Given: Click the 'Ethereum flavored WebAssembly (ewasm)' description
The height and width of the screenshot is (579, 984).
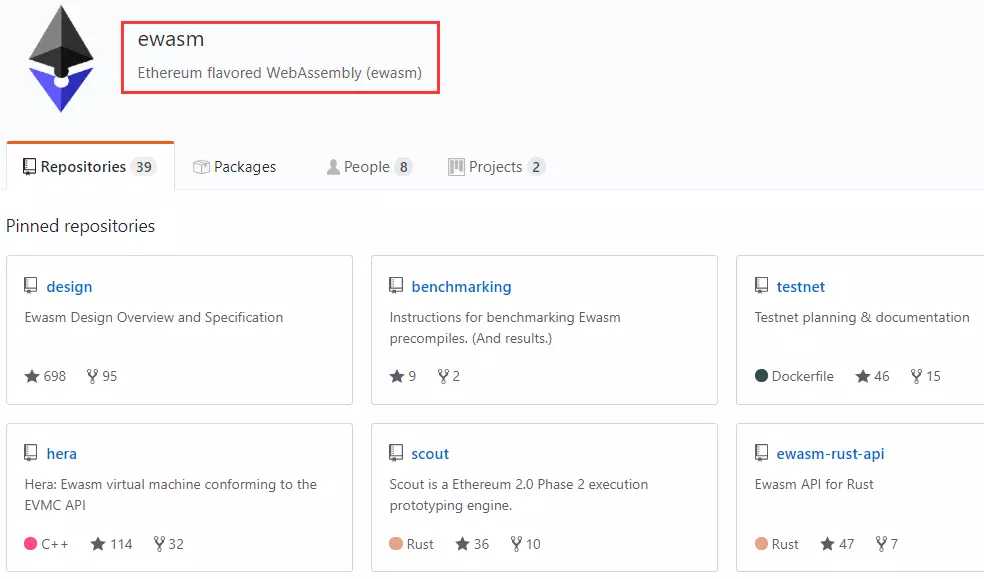Looking at the screenshot, I should pyautogui.click(x=279, y=73).
